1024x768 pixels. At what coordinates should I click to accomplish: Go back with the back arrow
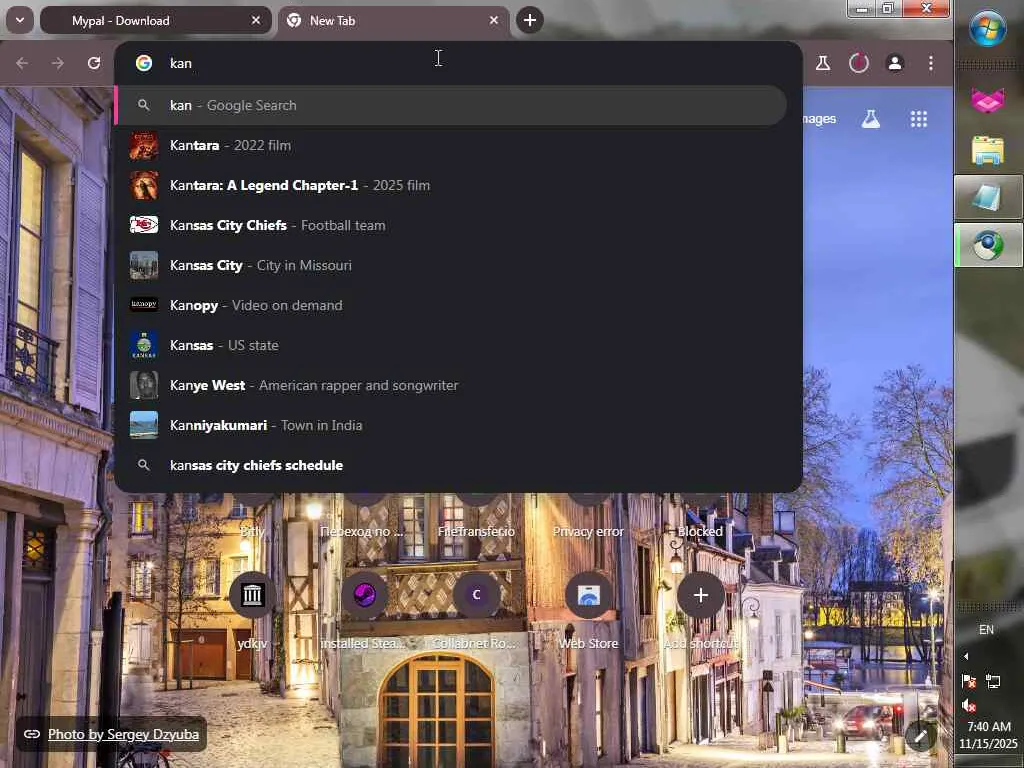22,63
